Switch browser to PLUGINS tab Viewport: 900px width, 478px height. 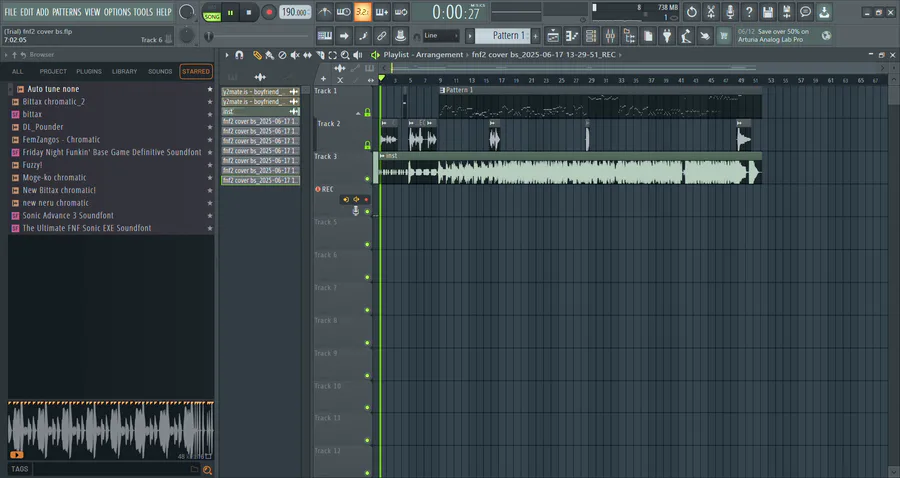(89, 72)
